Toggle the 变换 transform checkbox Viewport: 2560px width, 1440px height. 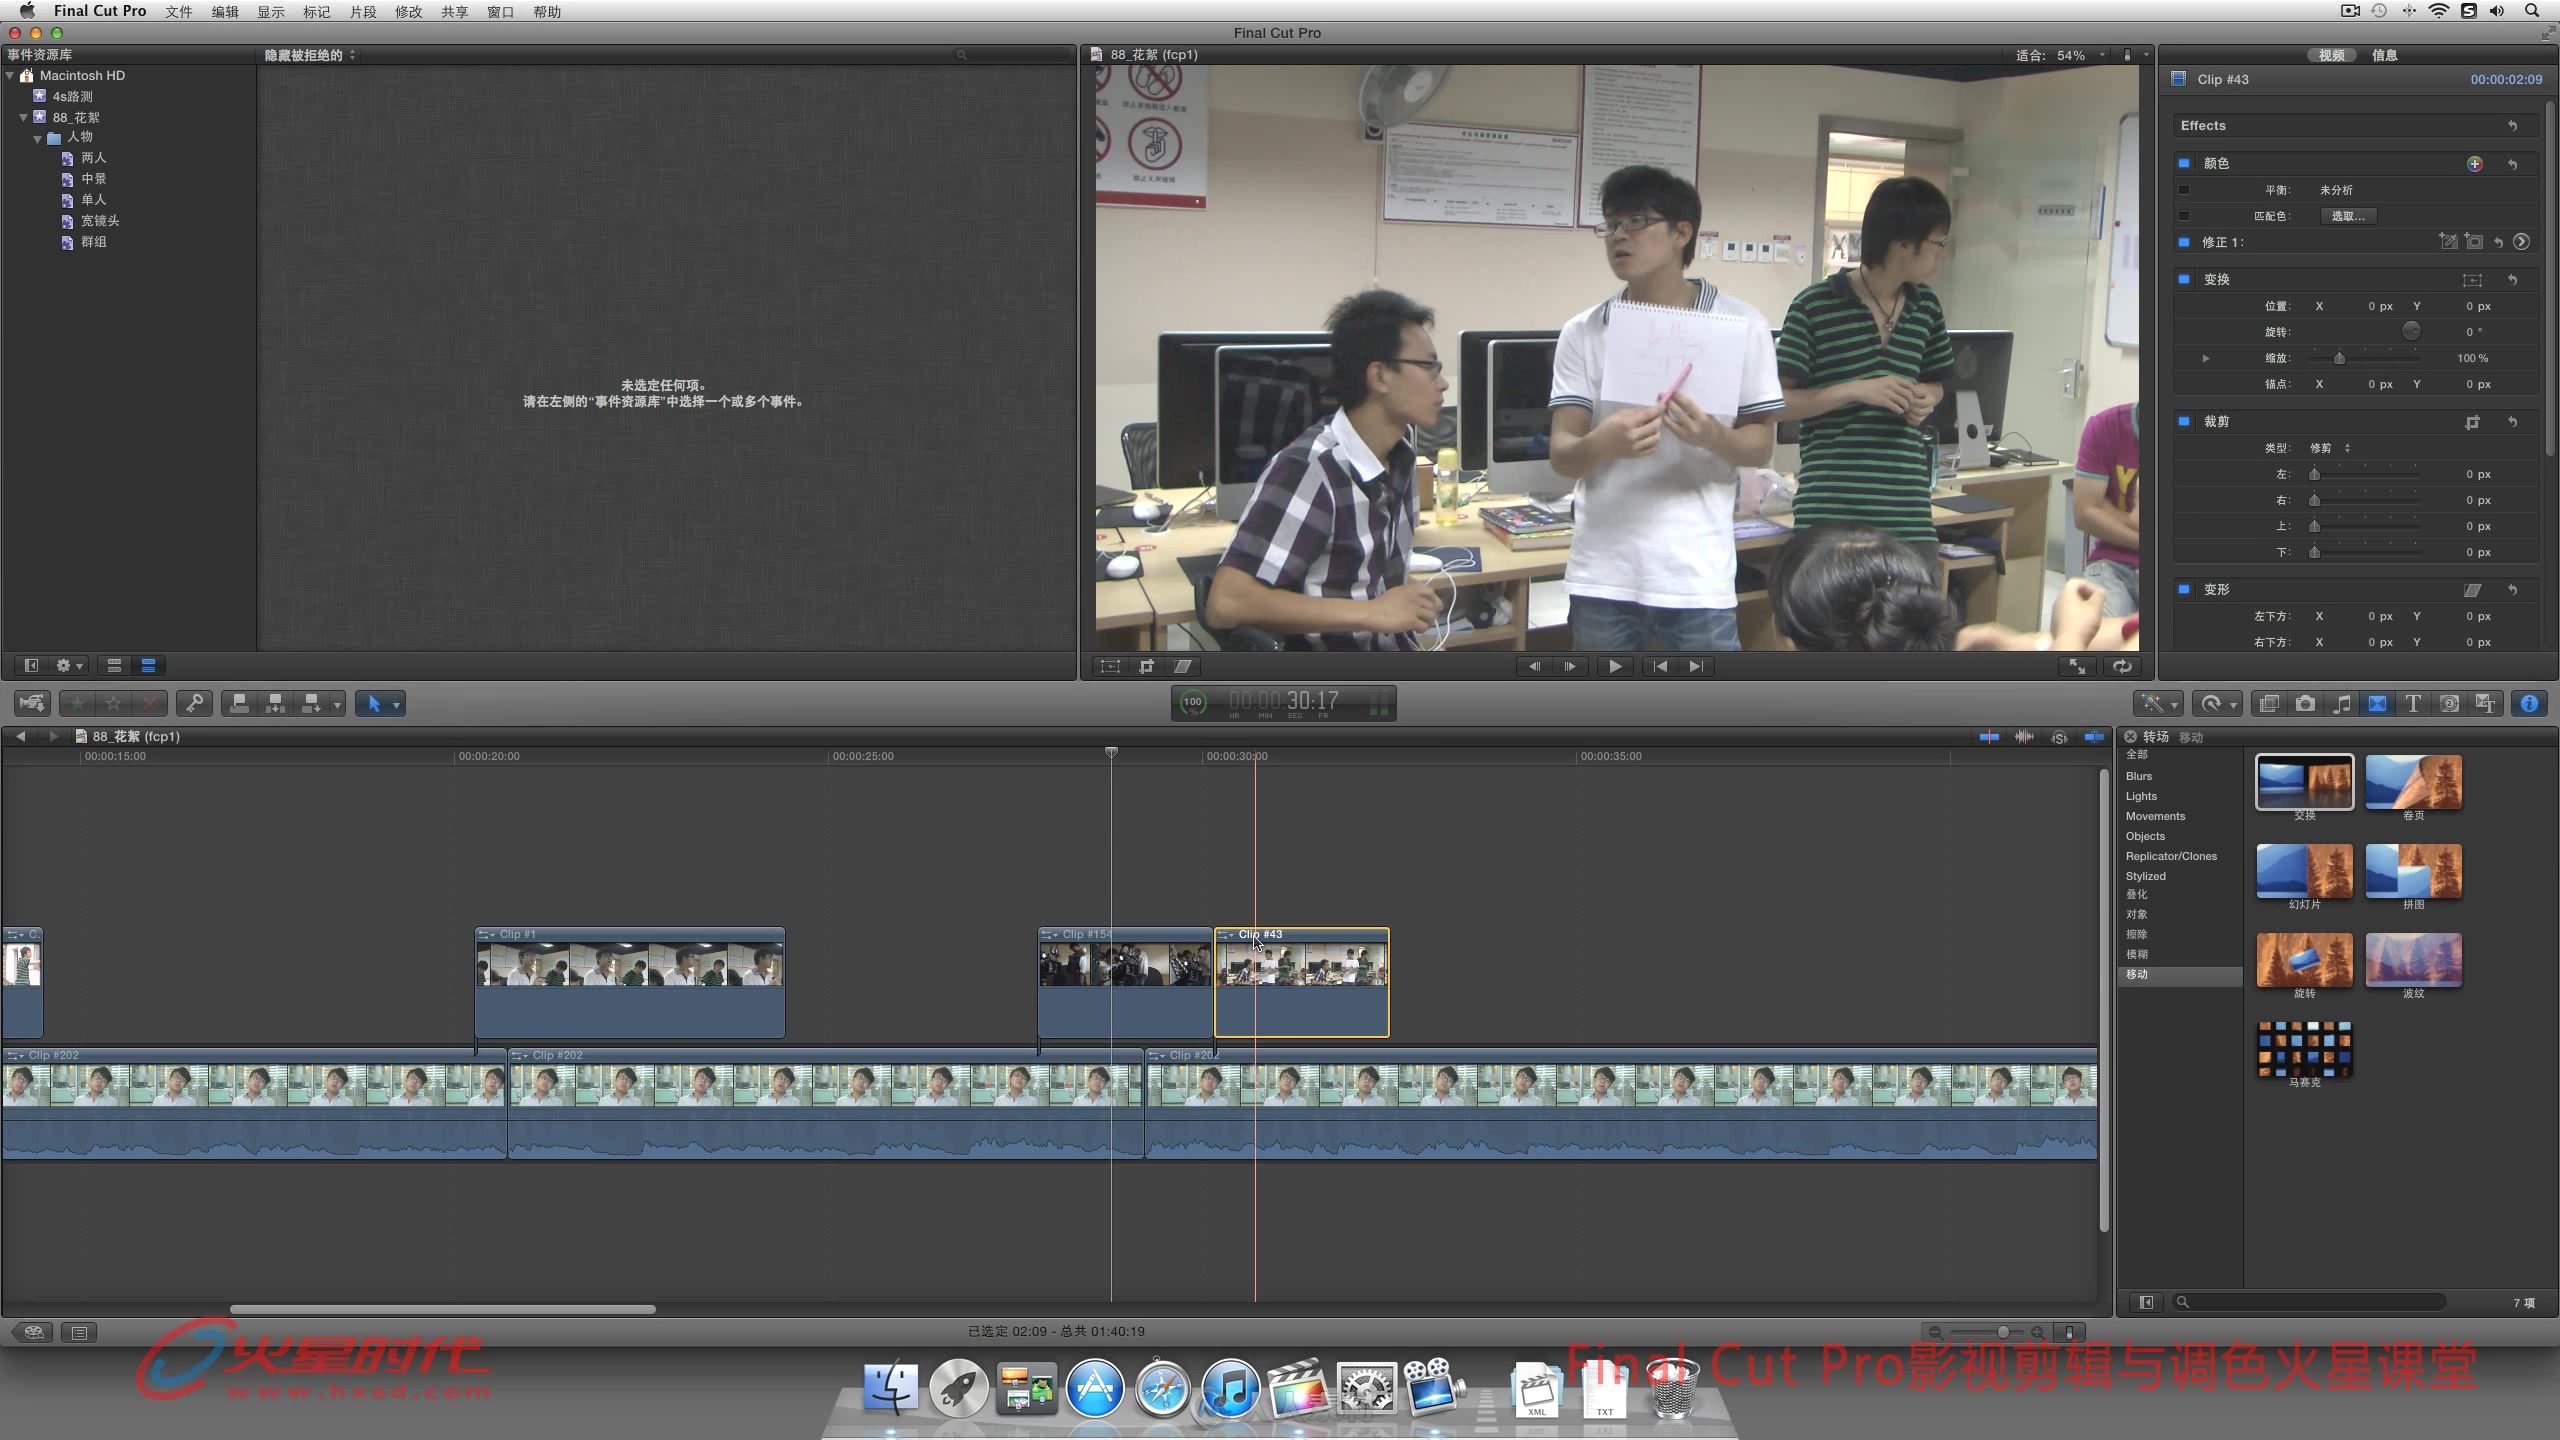[x=2184, y=279]
